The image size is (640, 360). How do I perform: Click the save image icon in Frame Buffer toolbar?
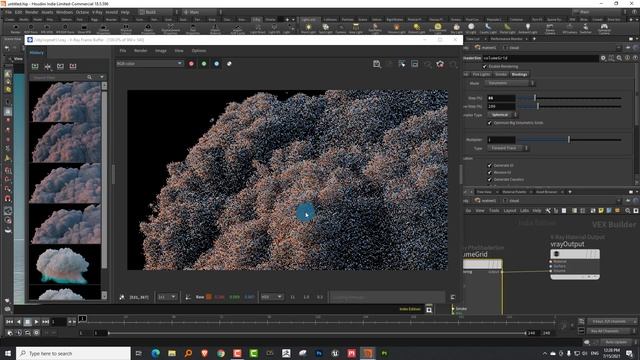377,64
